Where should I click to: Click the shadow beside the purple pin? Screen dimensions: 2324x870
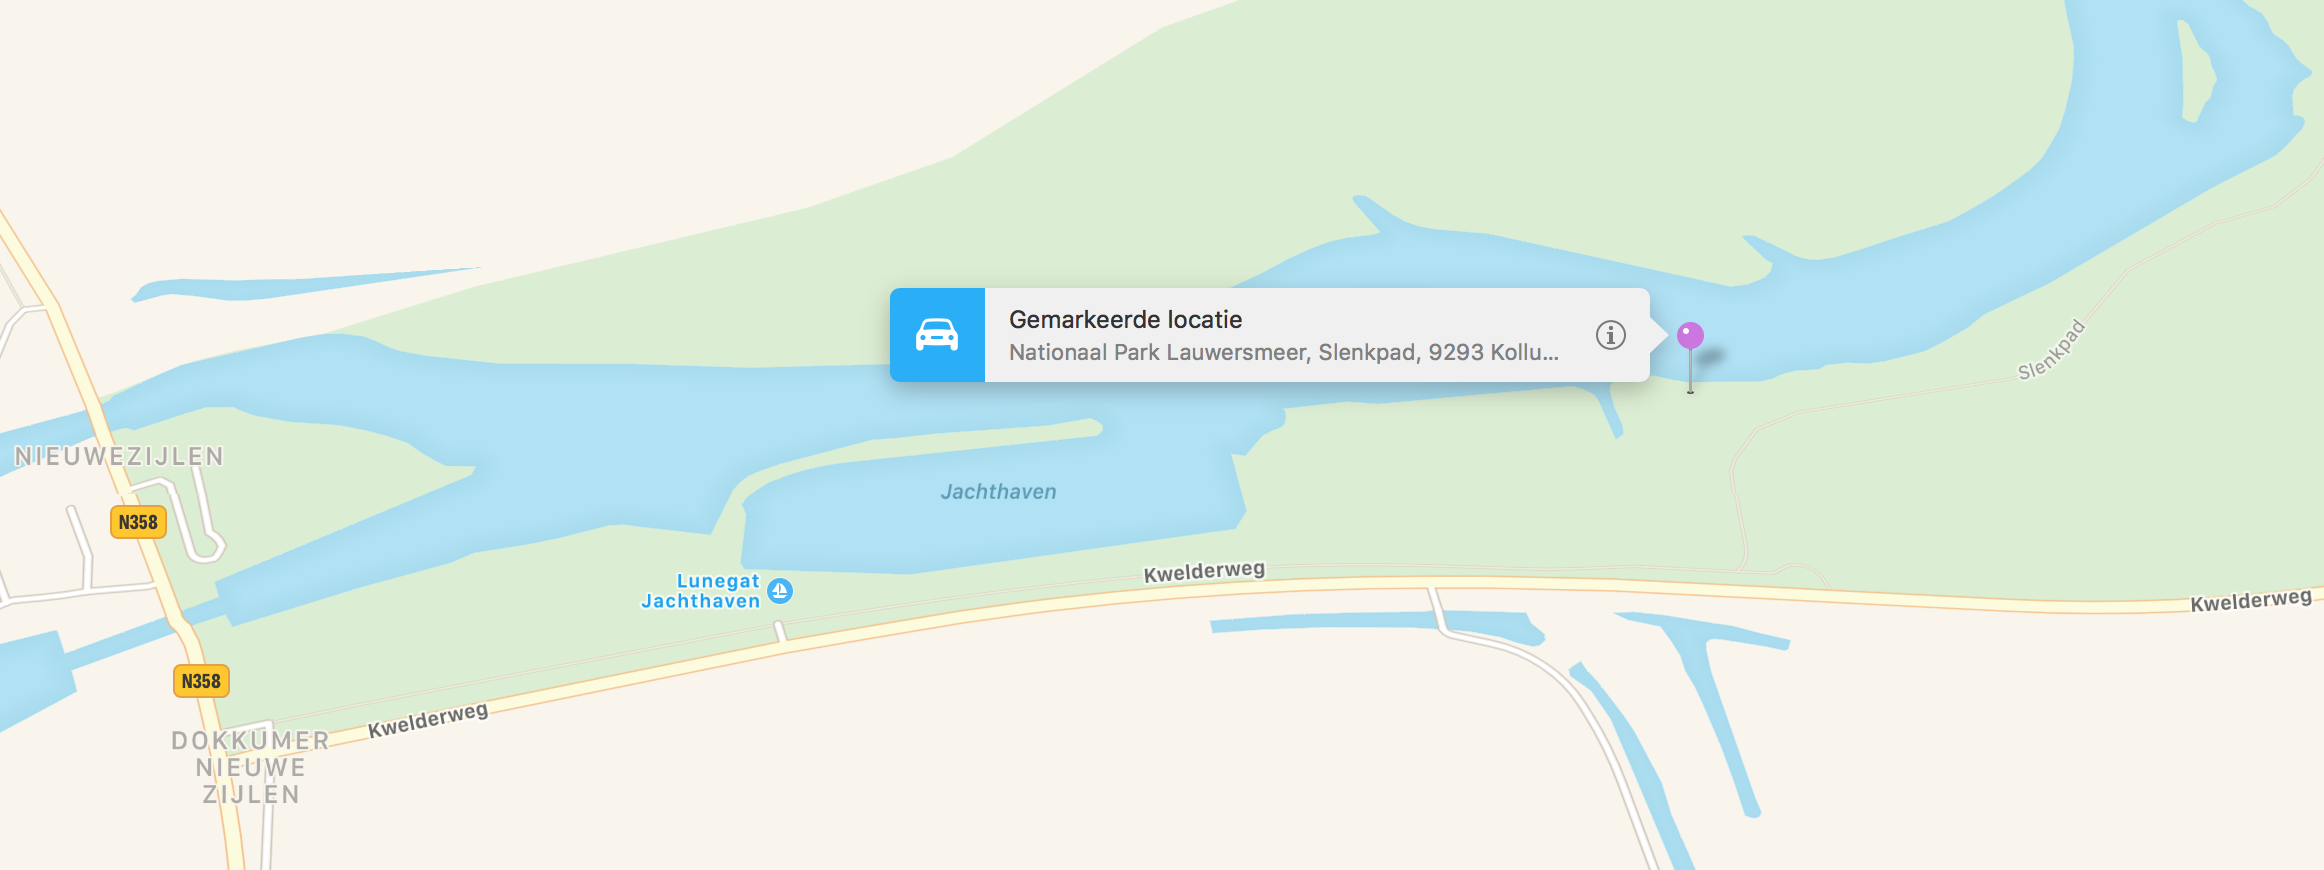click(1712, 355)
